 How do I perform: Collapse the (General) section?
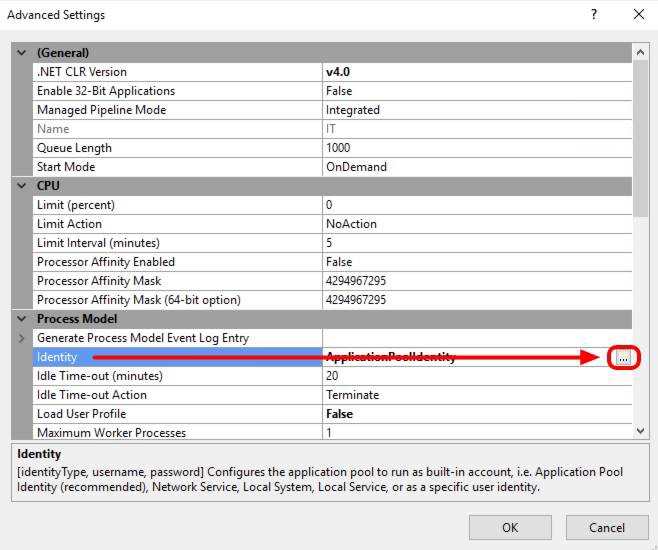(22, 53)
